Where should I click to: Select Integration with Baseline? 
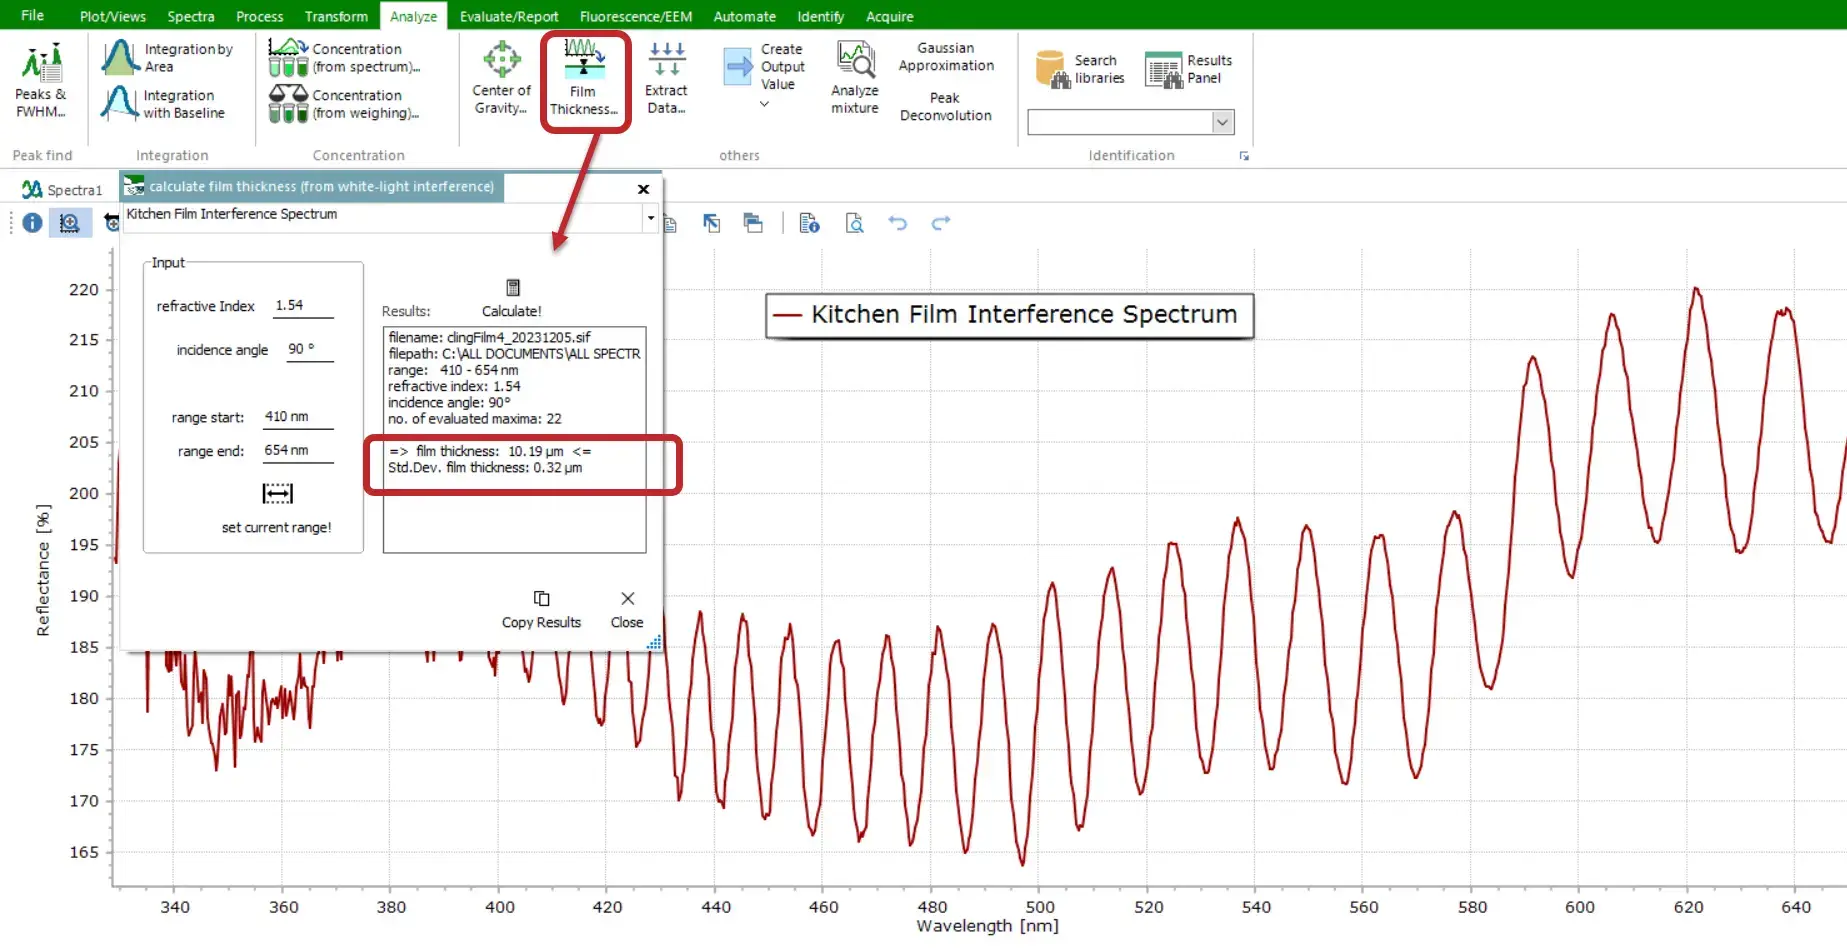point(165,103)
